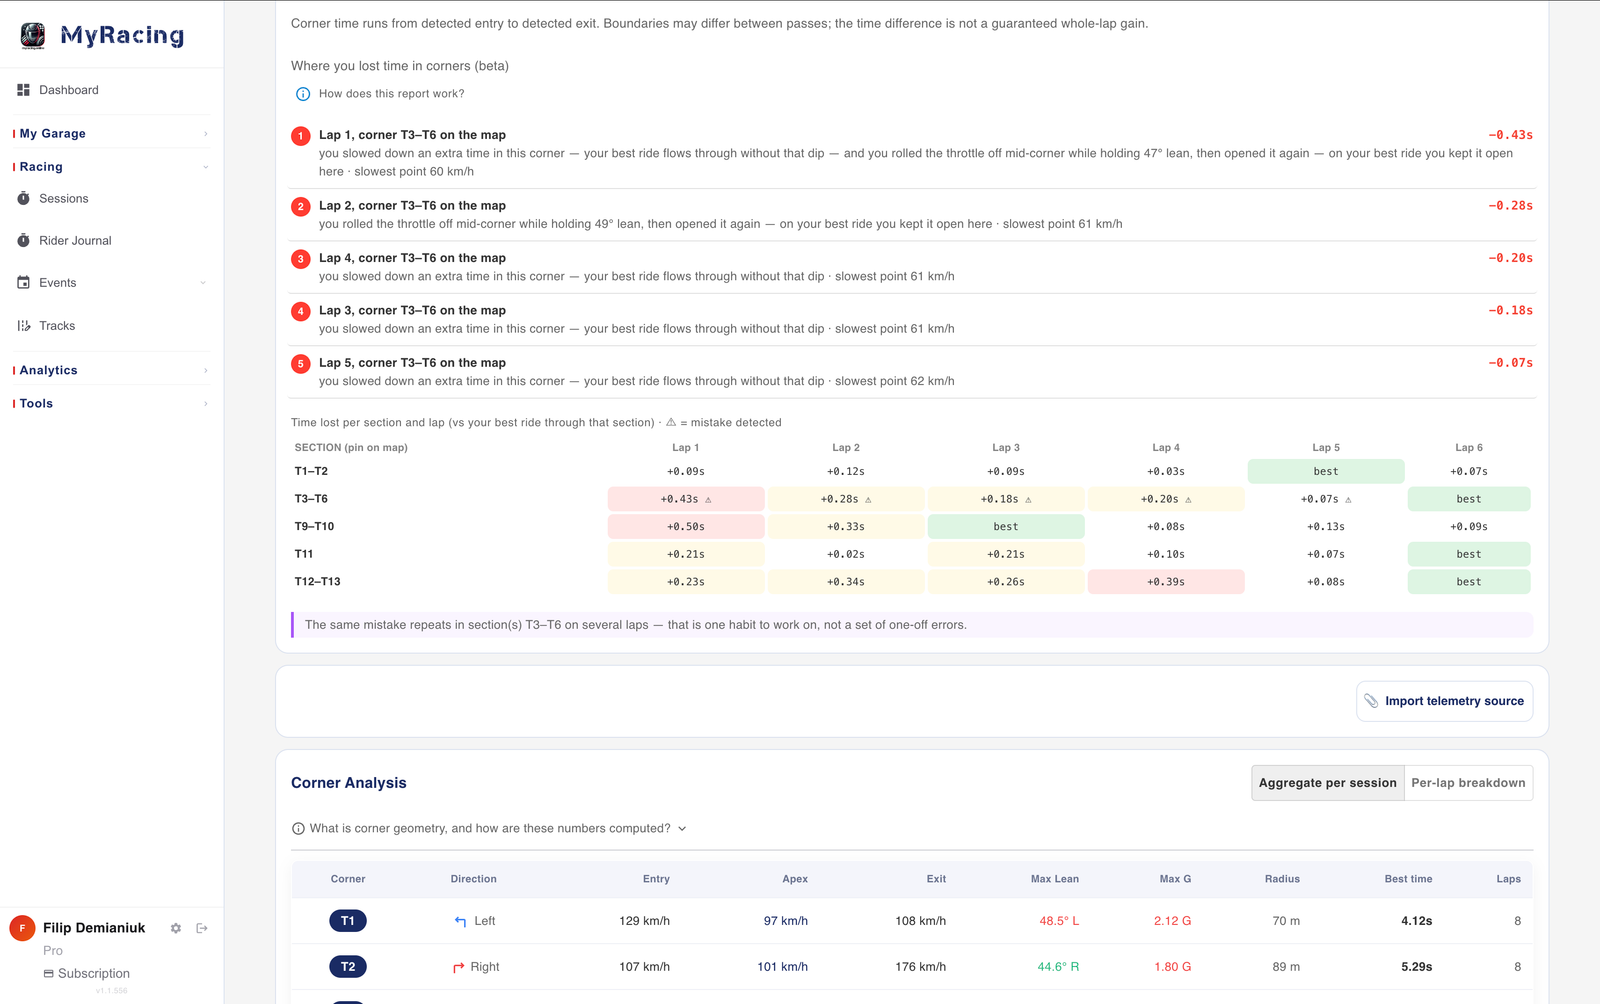Image resolution: width=1600 pixels, height=1004 pixels.
Task: Click the Rider Journal icon
Action: click(x=23, y=240)
